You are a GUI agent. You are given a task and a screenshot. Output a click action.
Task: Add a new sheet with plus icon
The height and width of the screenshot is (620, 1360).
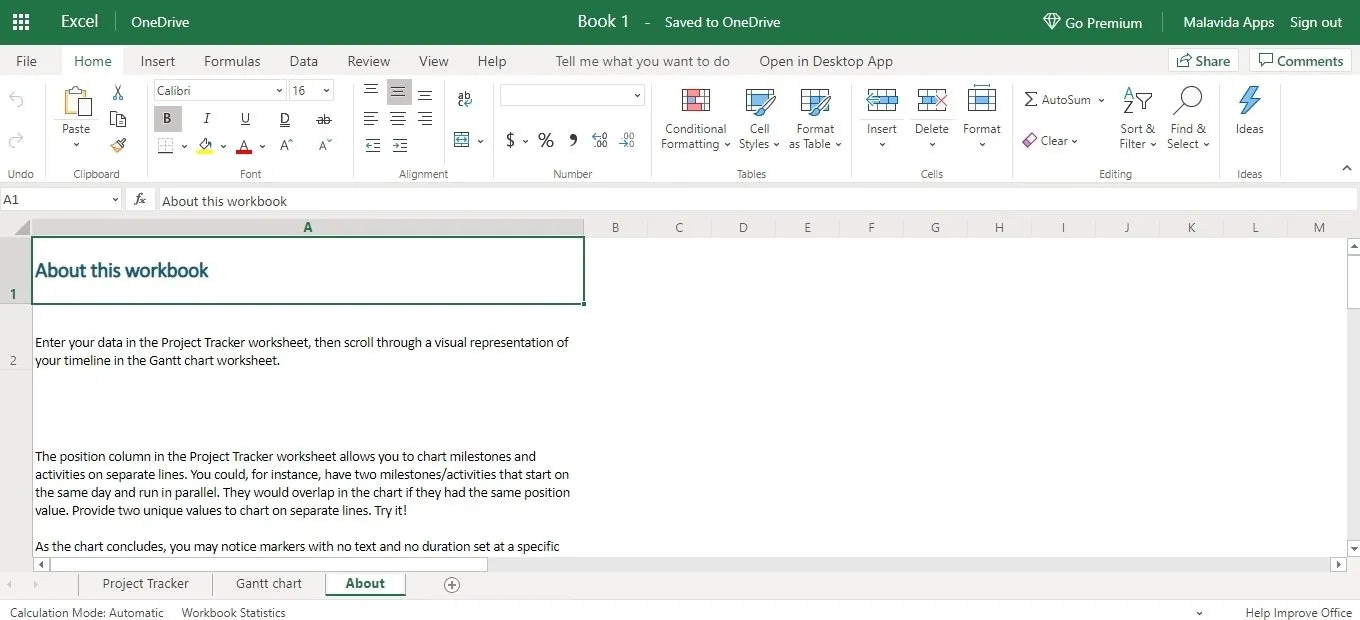click(452, 585)
